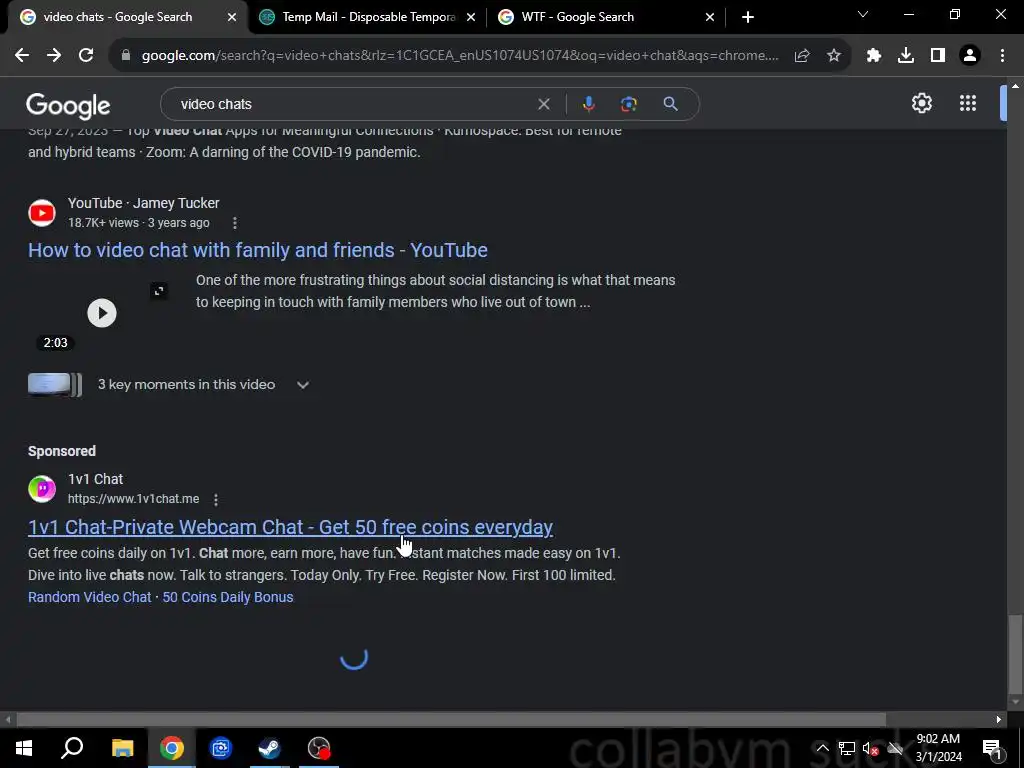Open 1v1 Chat site favicon
The image size is (1024, 768).
point(42,488)
